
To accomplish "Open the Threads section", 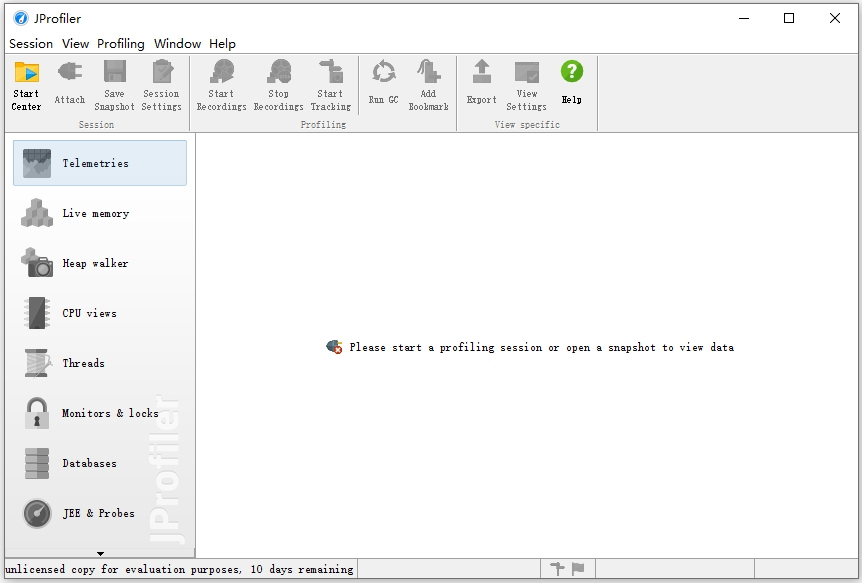I will pos(100,363).
